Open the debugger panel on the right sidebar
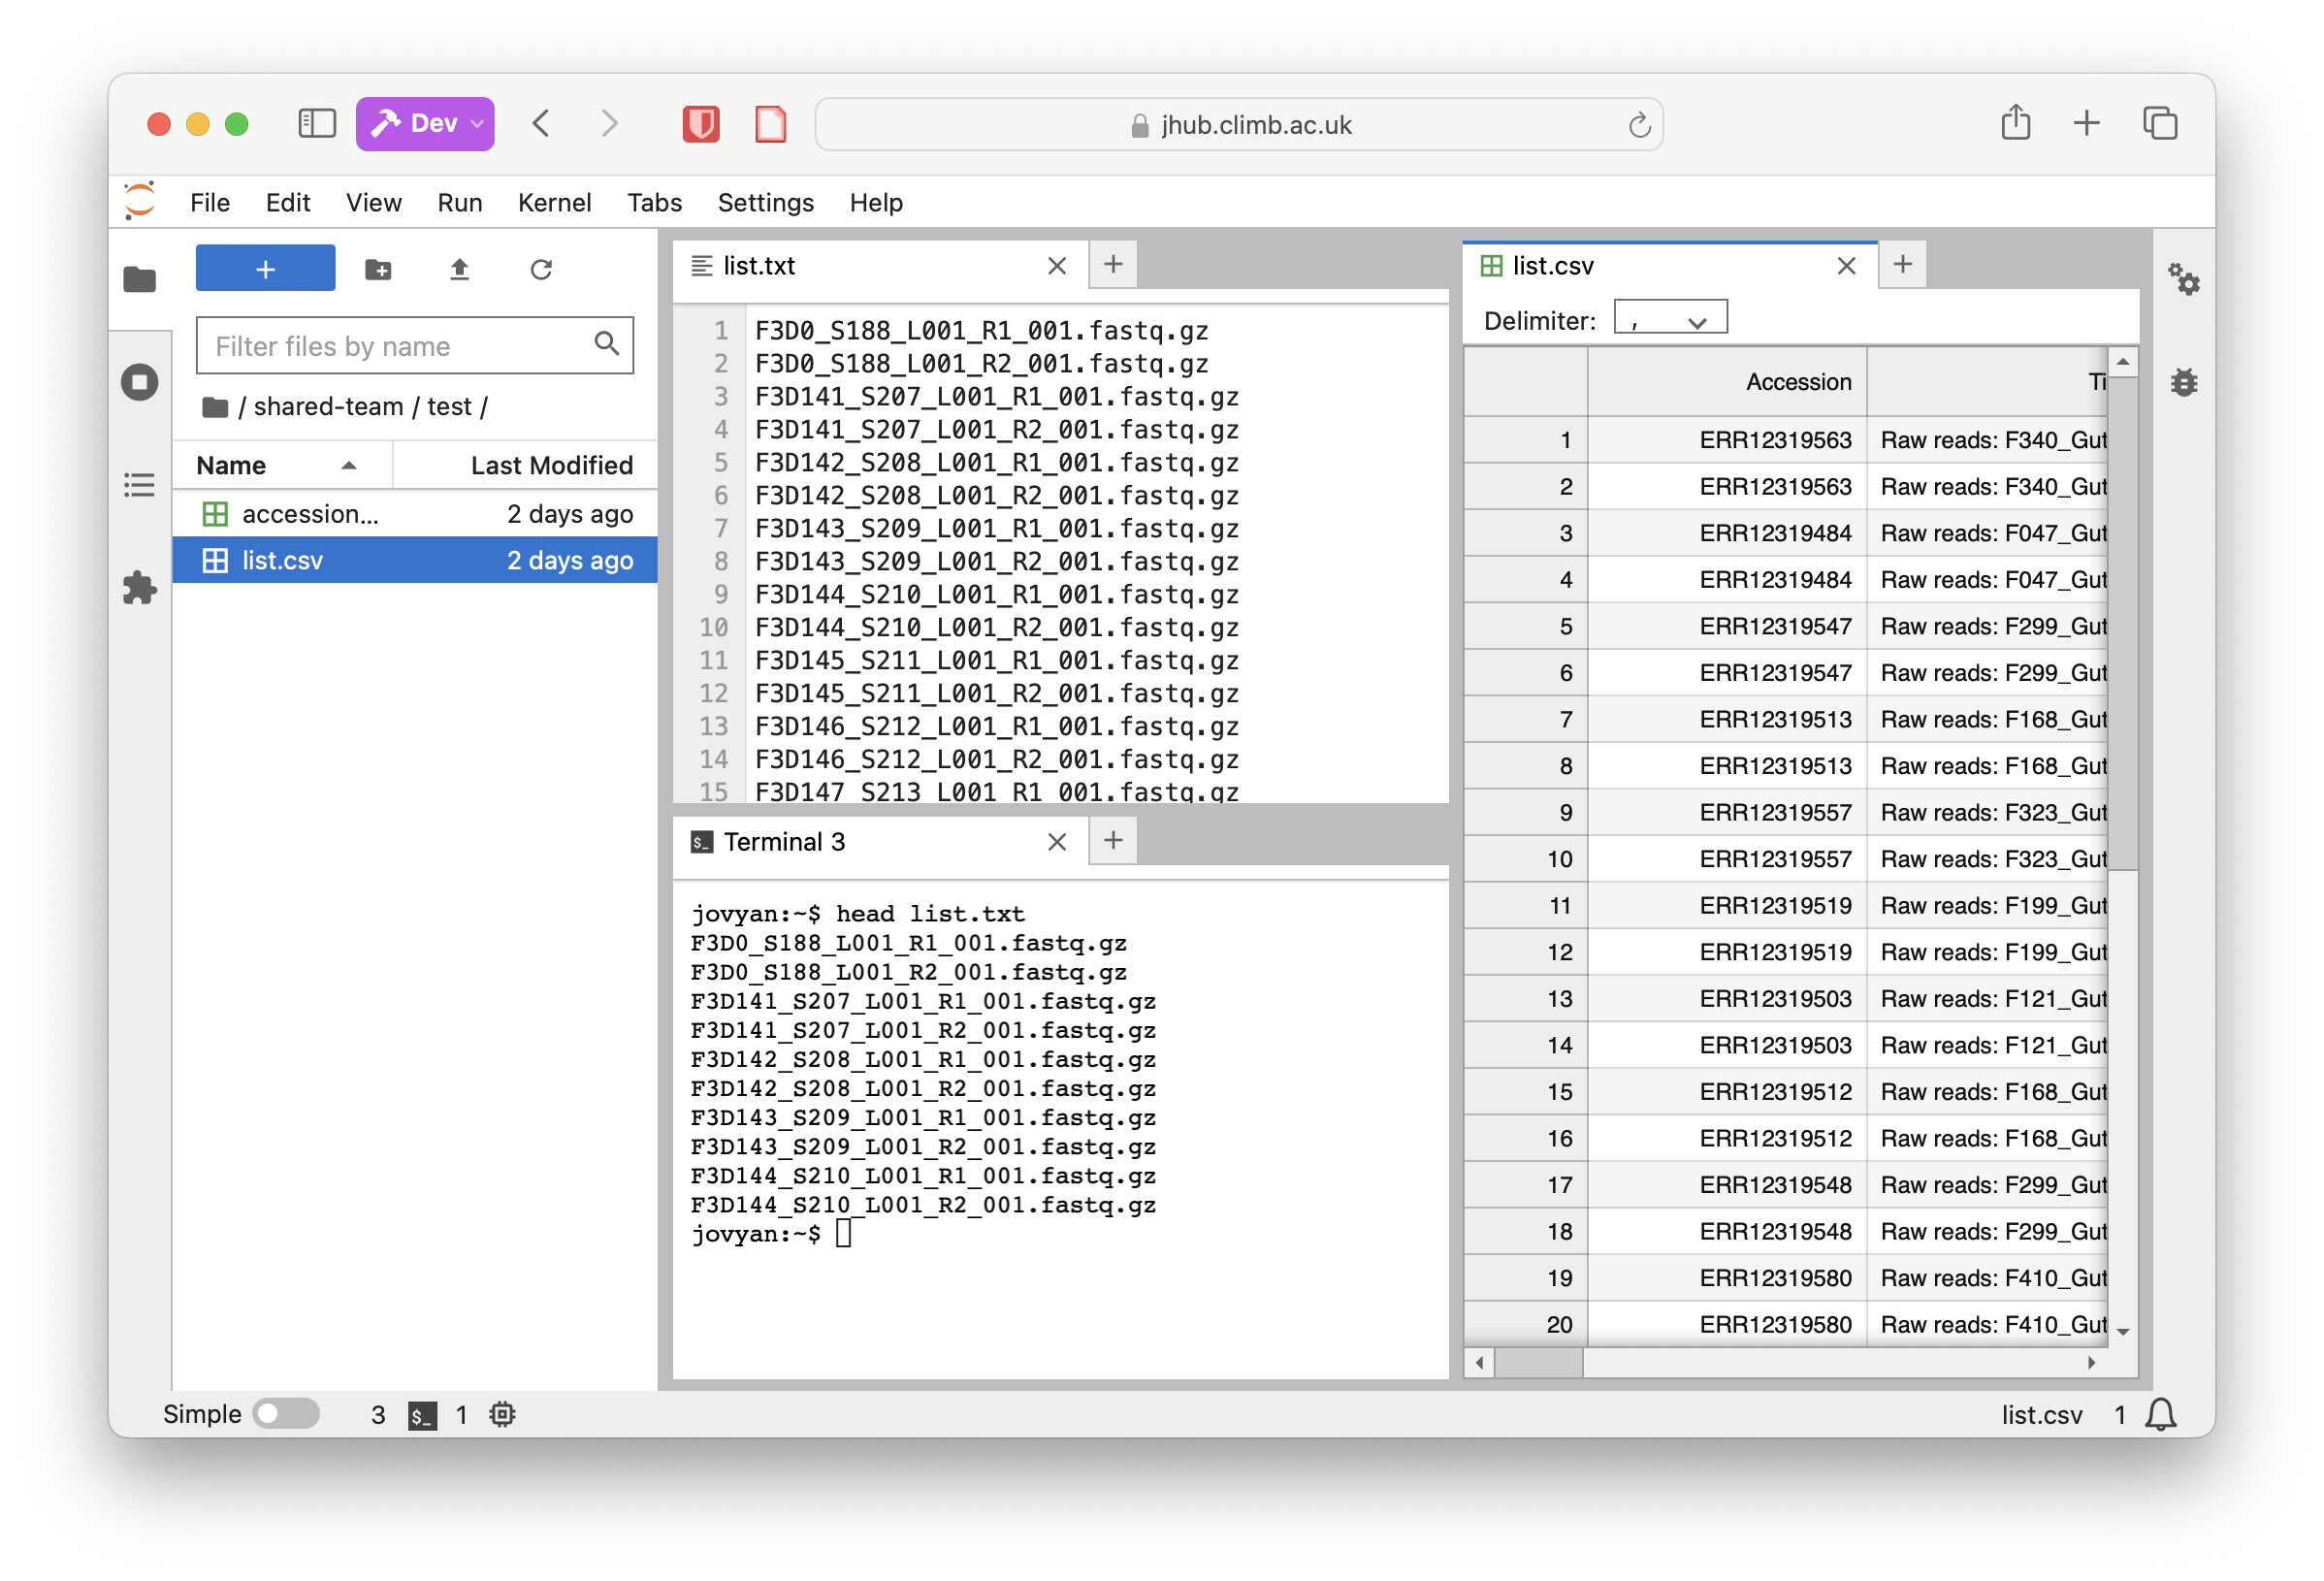 coord(2185,381)
